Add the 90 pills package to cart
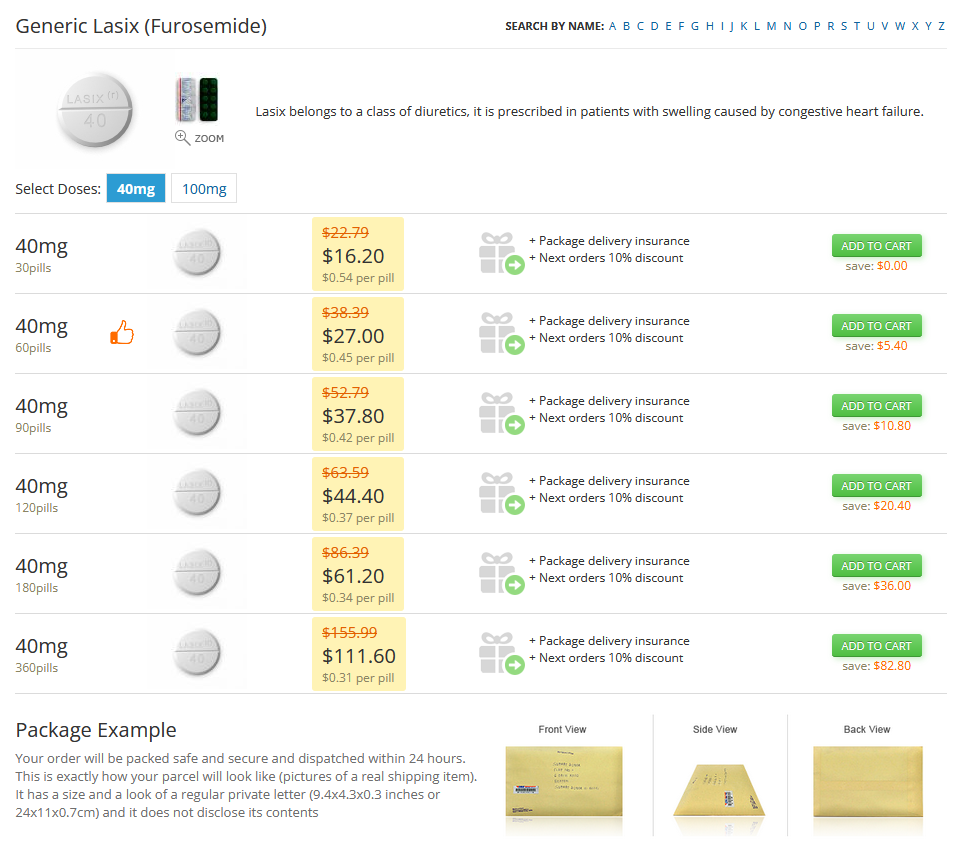The image size is (958, 845). tap(876, 406)
